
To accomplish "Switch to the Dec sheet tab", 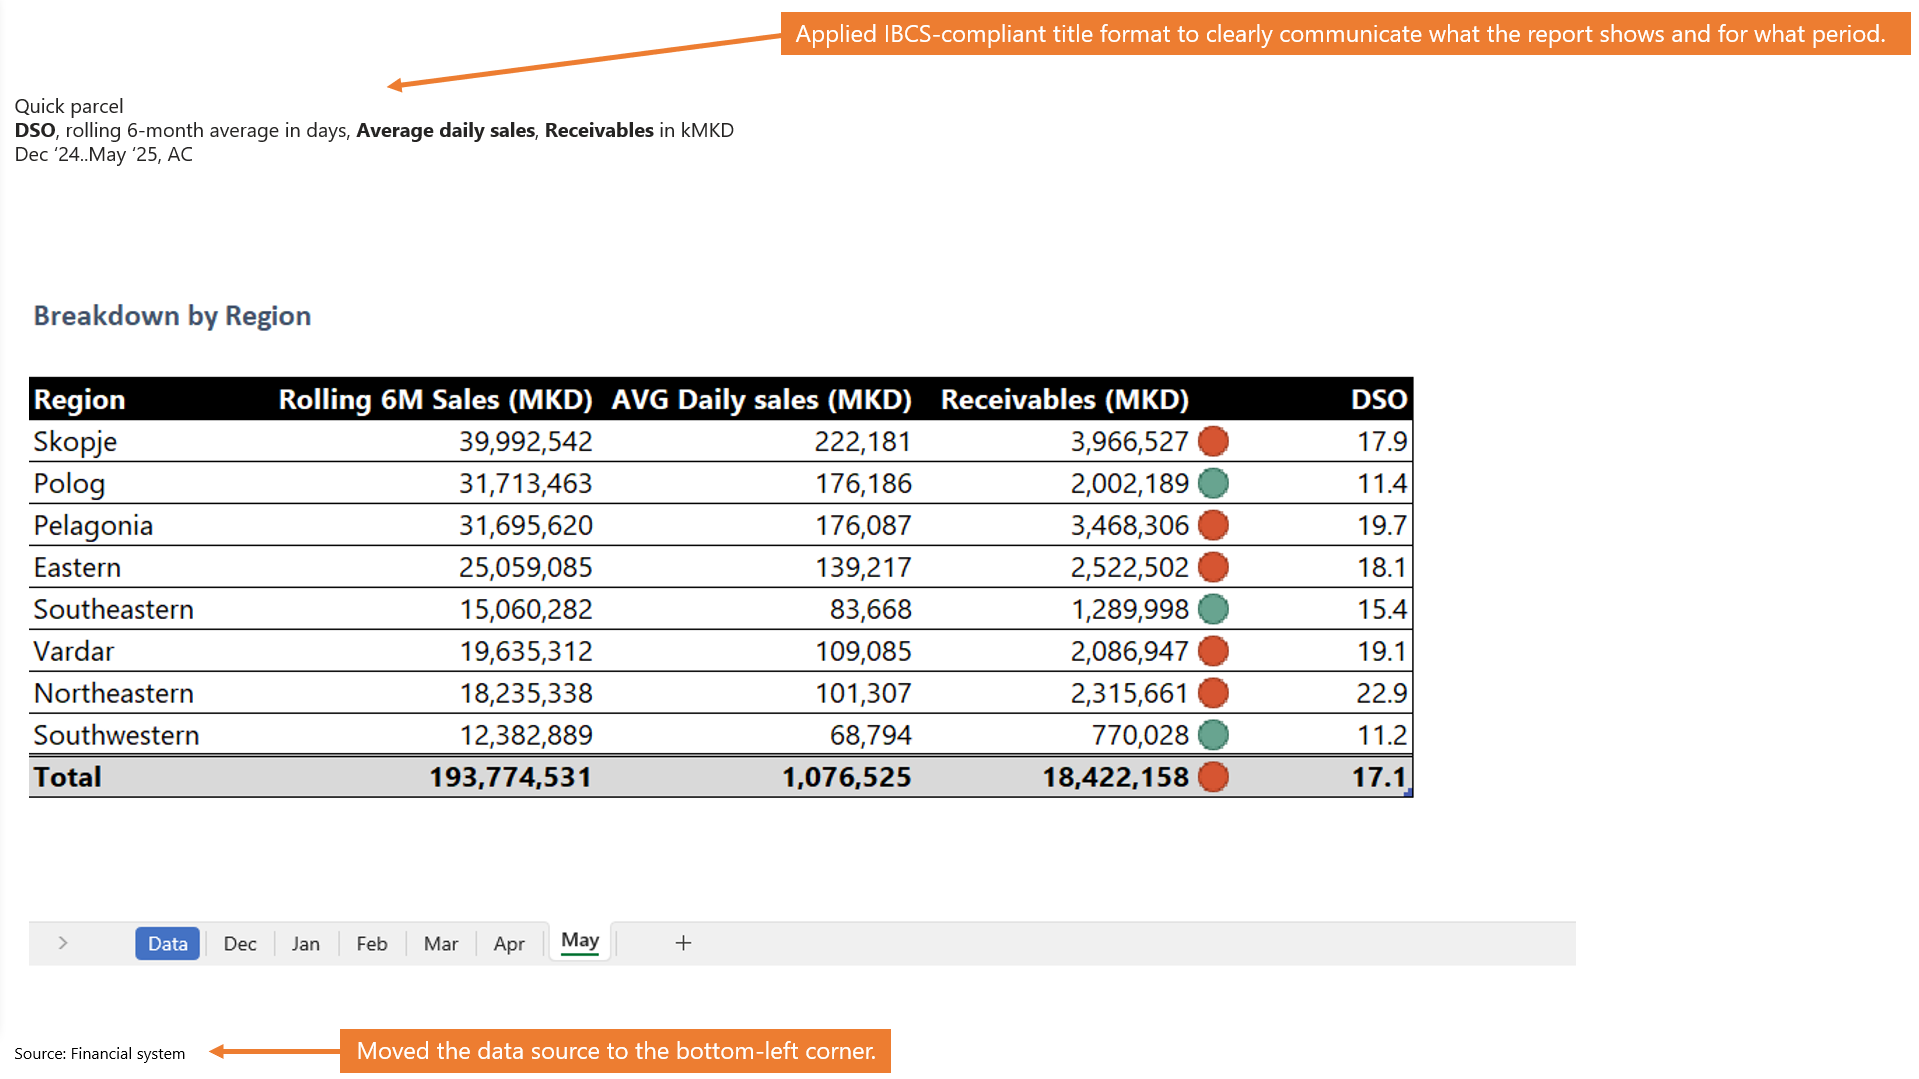I will 240,943.
